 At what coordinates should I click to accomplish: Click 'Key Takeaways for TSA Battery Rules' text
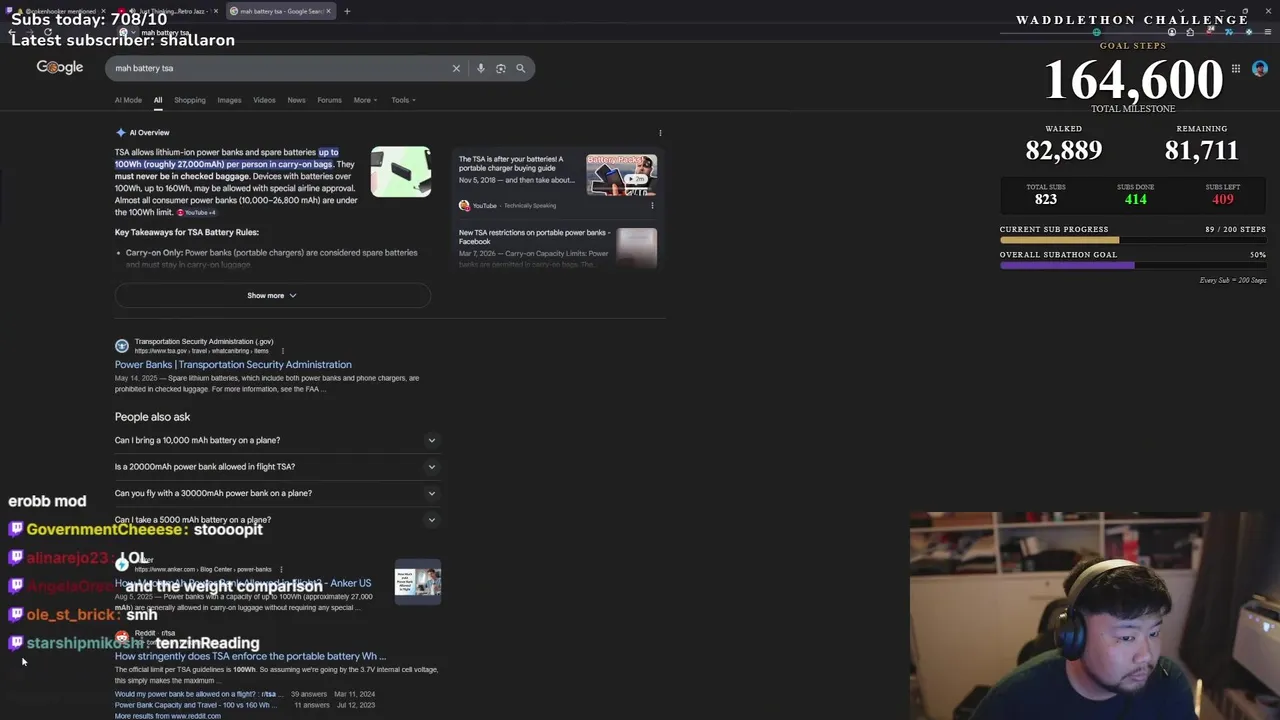pyautogui.click(x=187, y=232)
